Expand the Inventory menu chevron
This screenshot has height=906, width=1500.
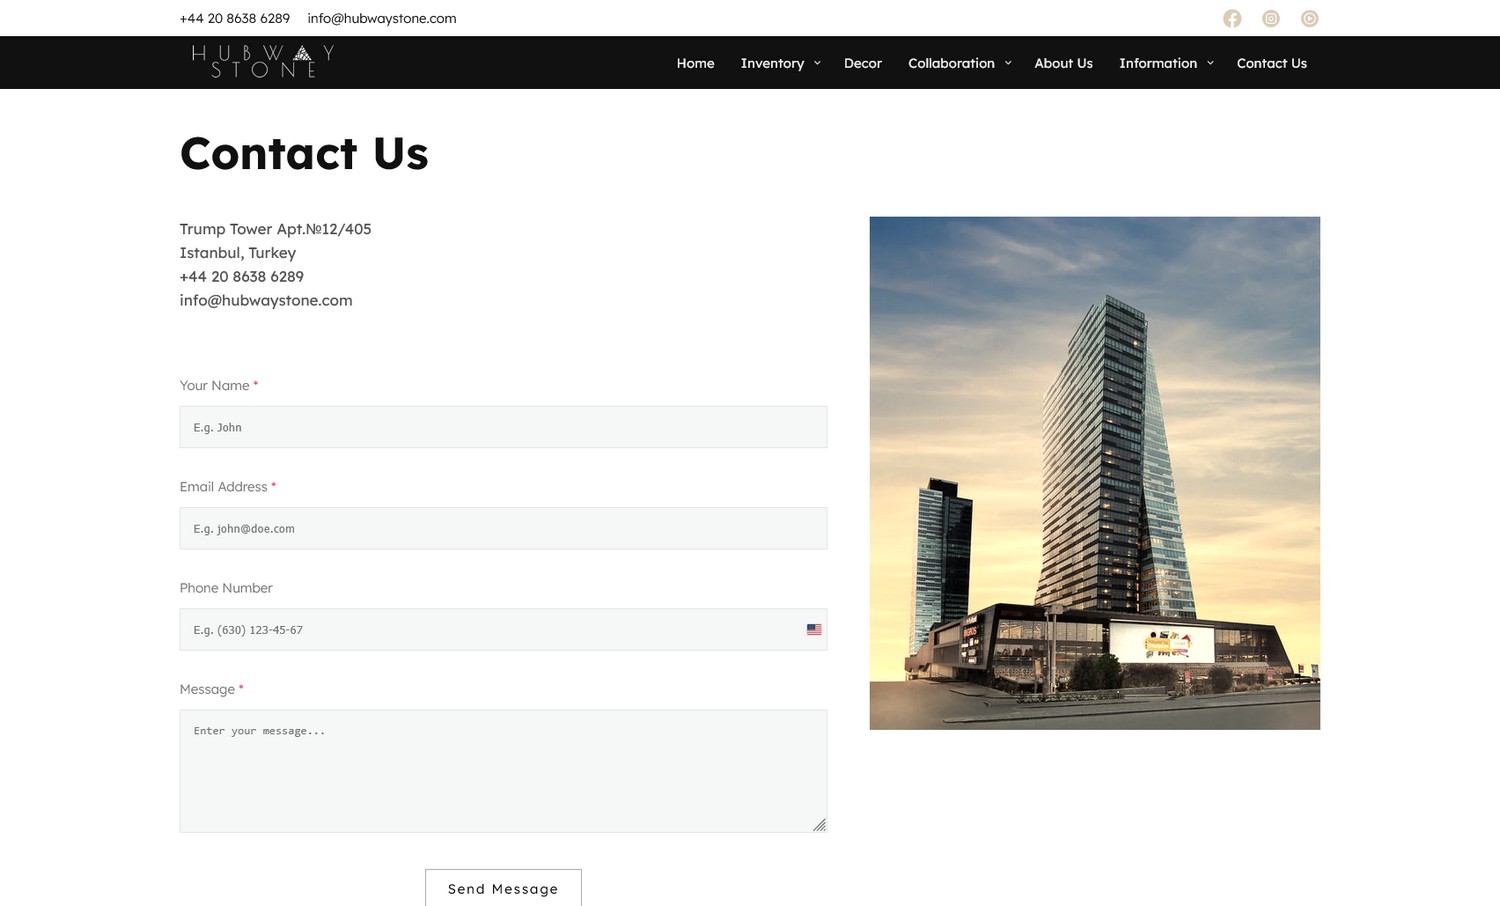coord(817,63)
